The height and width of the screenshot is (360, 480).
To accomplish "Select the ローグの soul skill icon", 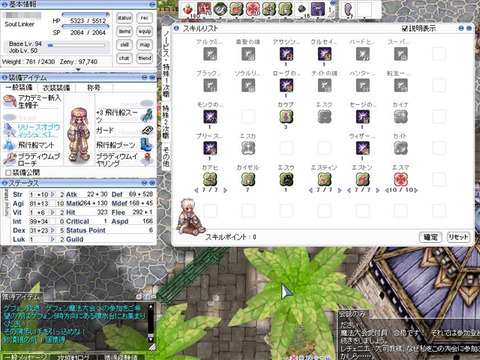I will pos(286,85).
